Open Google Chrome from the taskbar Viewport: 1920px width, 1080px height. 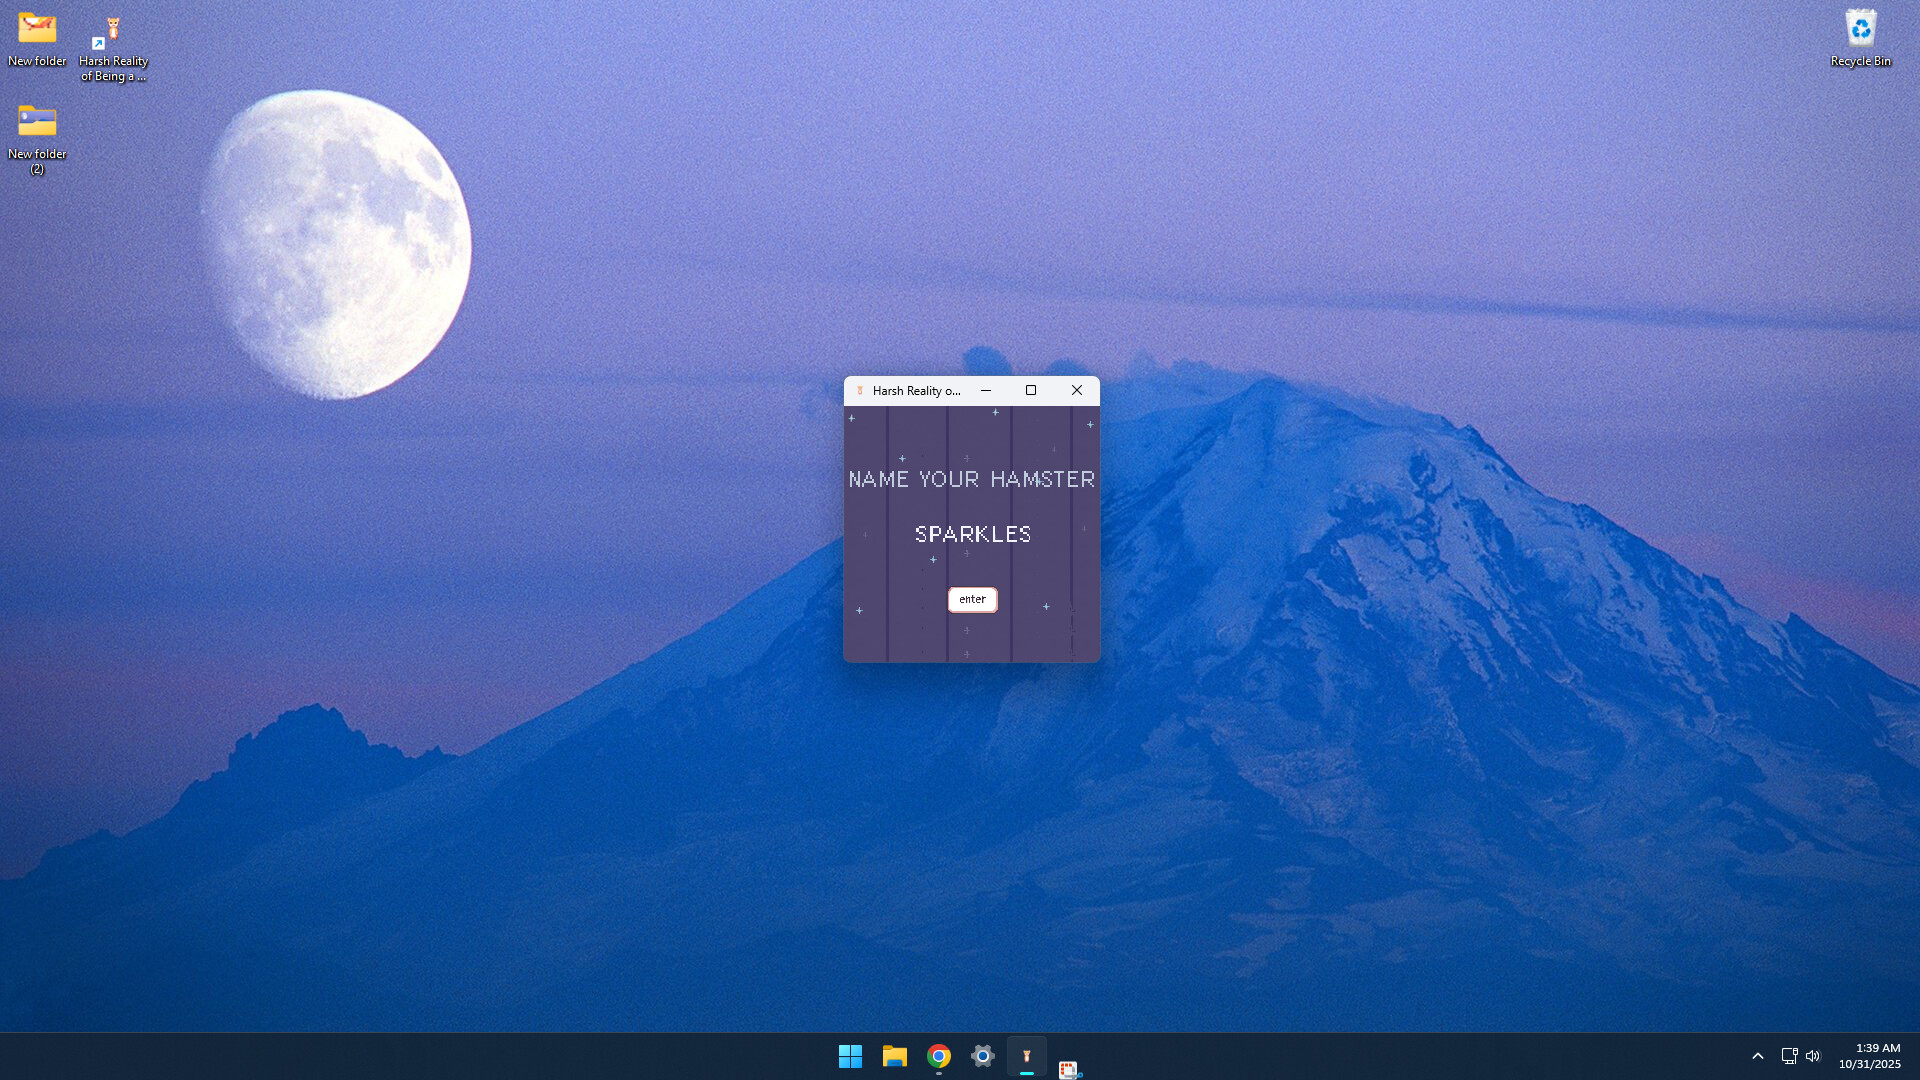pos(938,1055)
